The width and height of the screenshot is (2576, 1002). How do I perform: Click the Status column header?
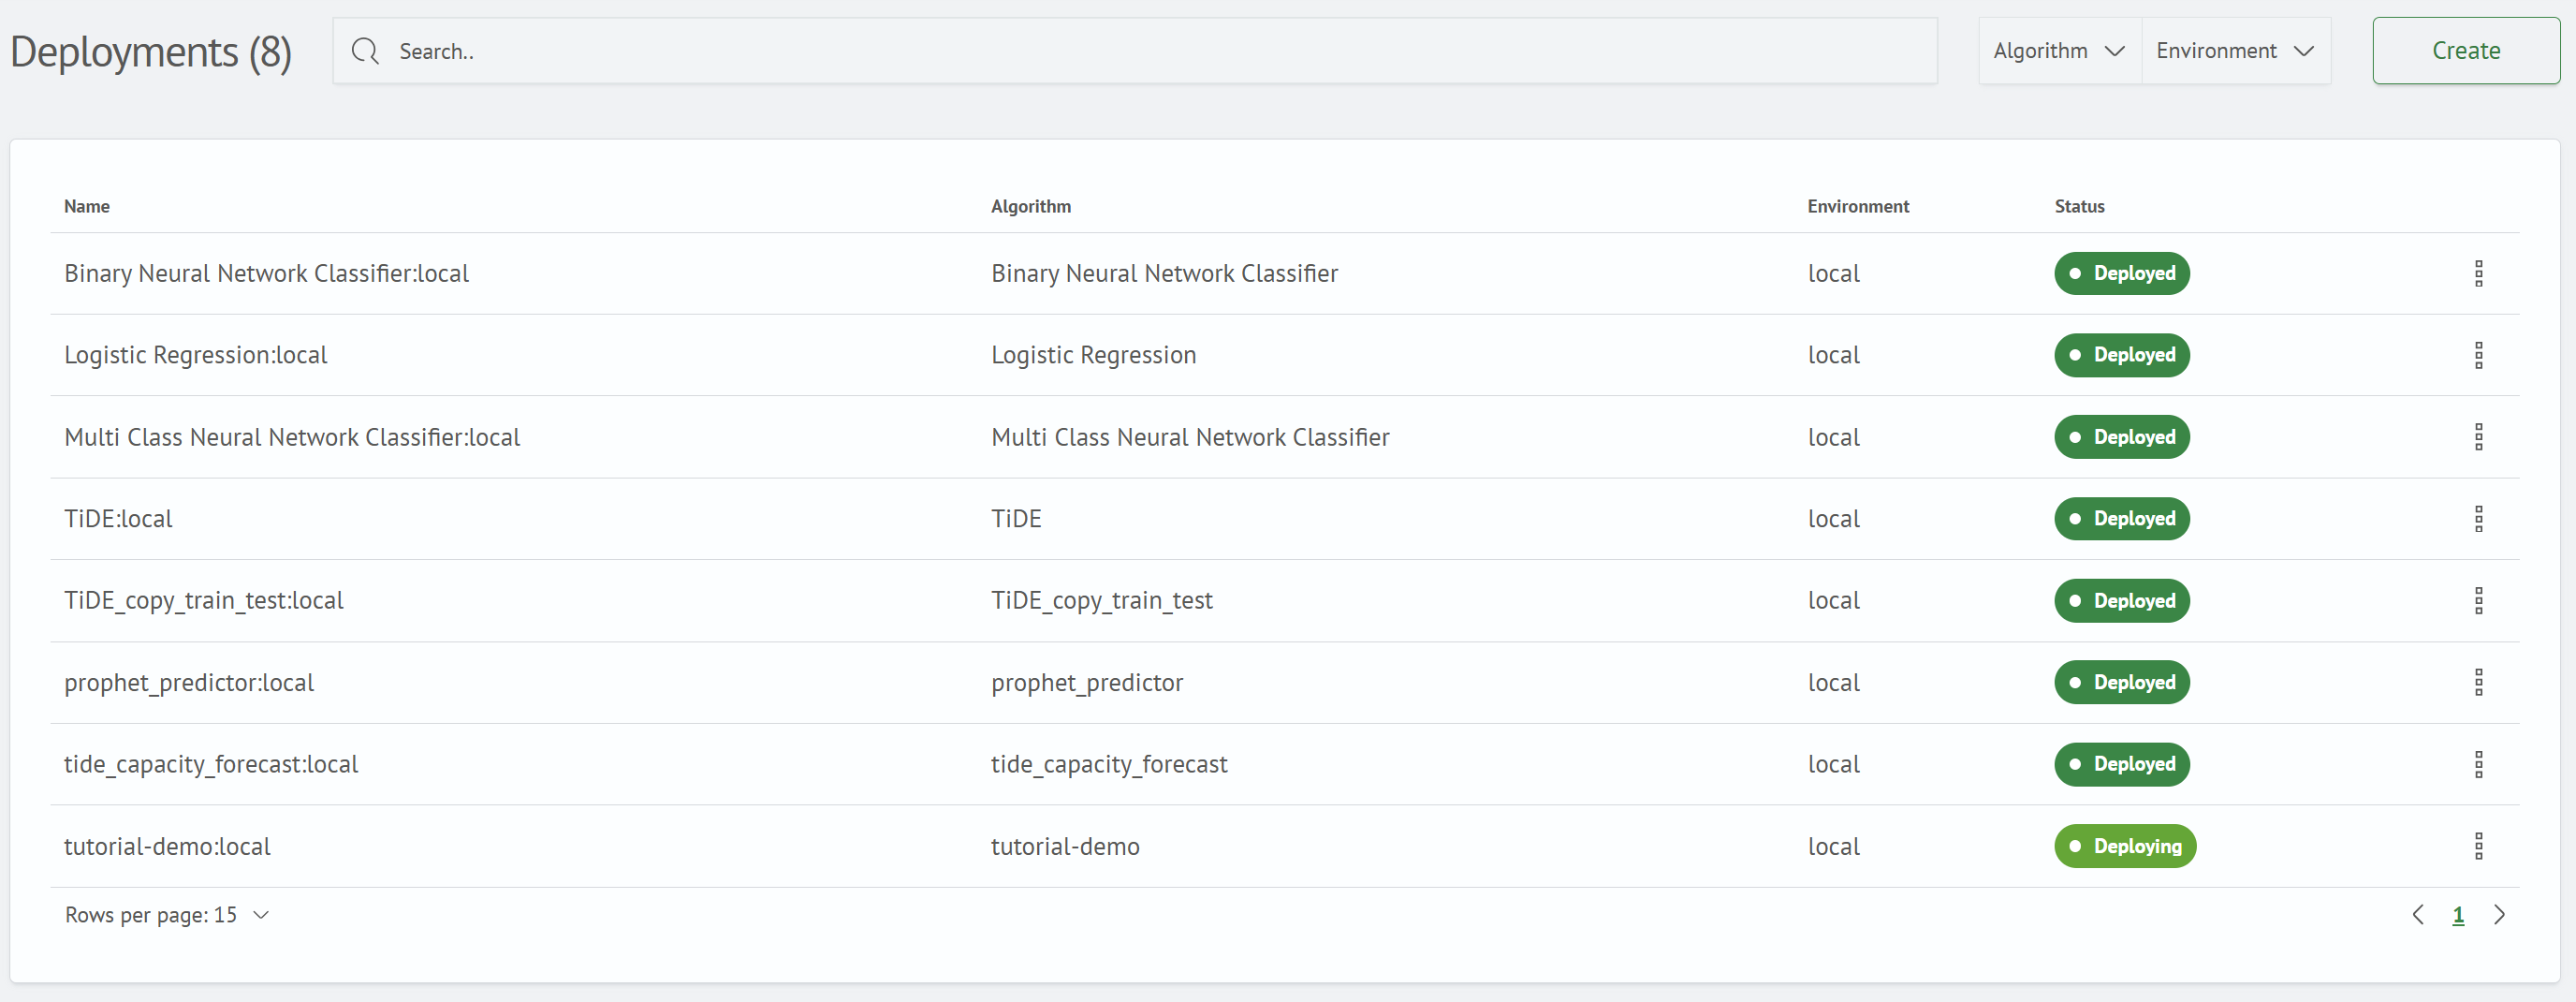pos(2079,206)
